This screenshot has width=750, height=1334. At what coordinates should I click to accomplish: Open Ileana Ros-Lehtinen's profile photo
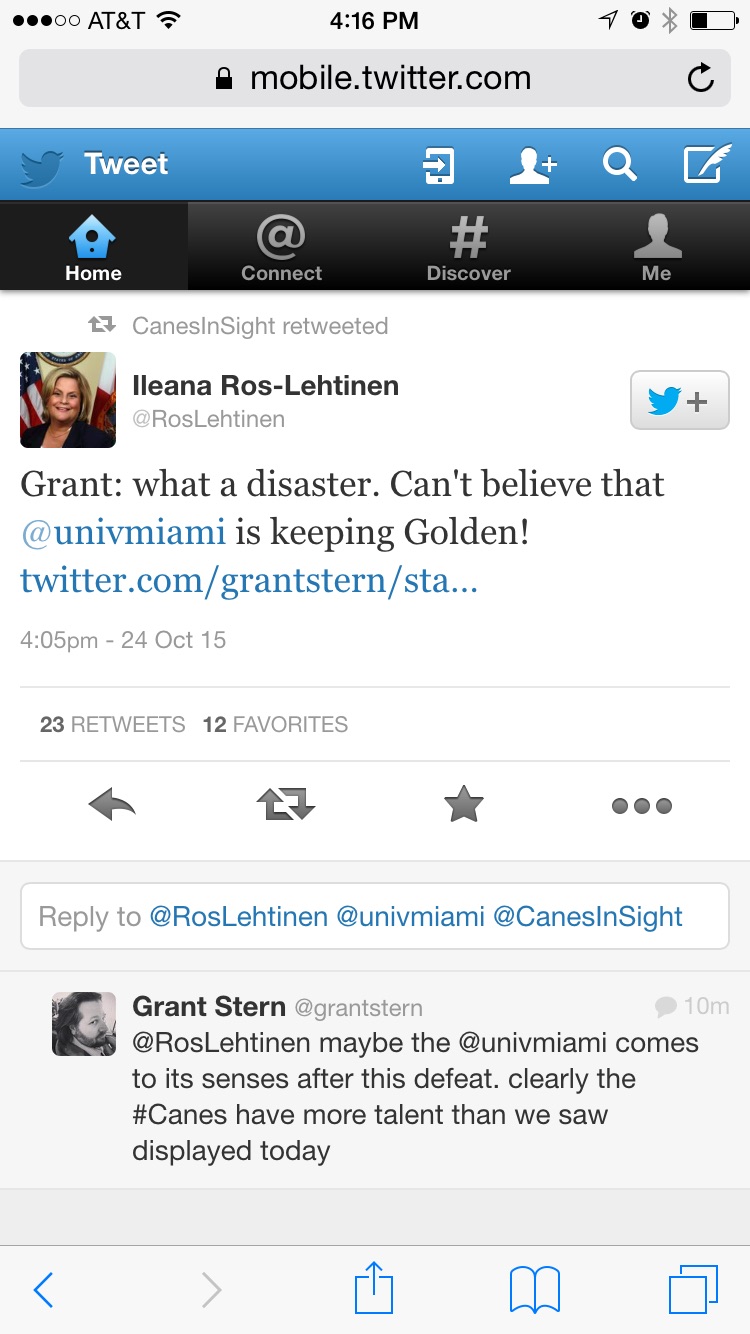[x=68, y=400]
